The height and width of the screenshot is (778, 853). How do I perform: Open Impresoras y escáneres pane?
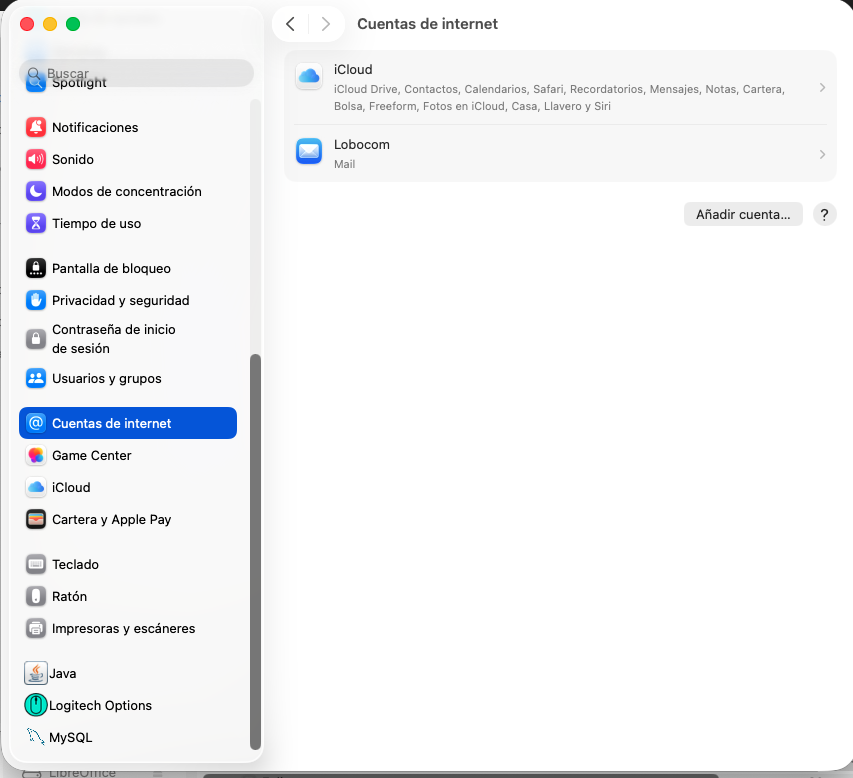123,628
